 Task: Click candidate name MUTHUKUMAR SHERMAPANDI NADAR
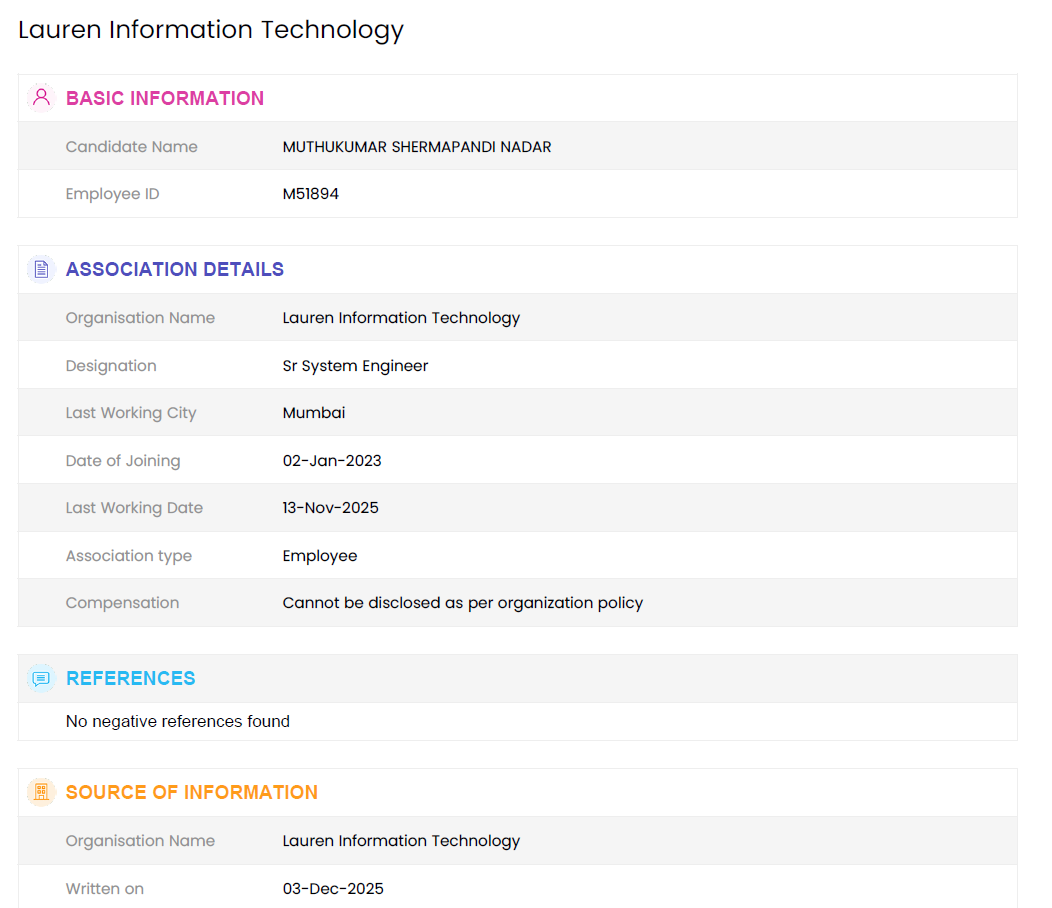[417, 147]
